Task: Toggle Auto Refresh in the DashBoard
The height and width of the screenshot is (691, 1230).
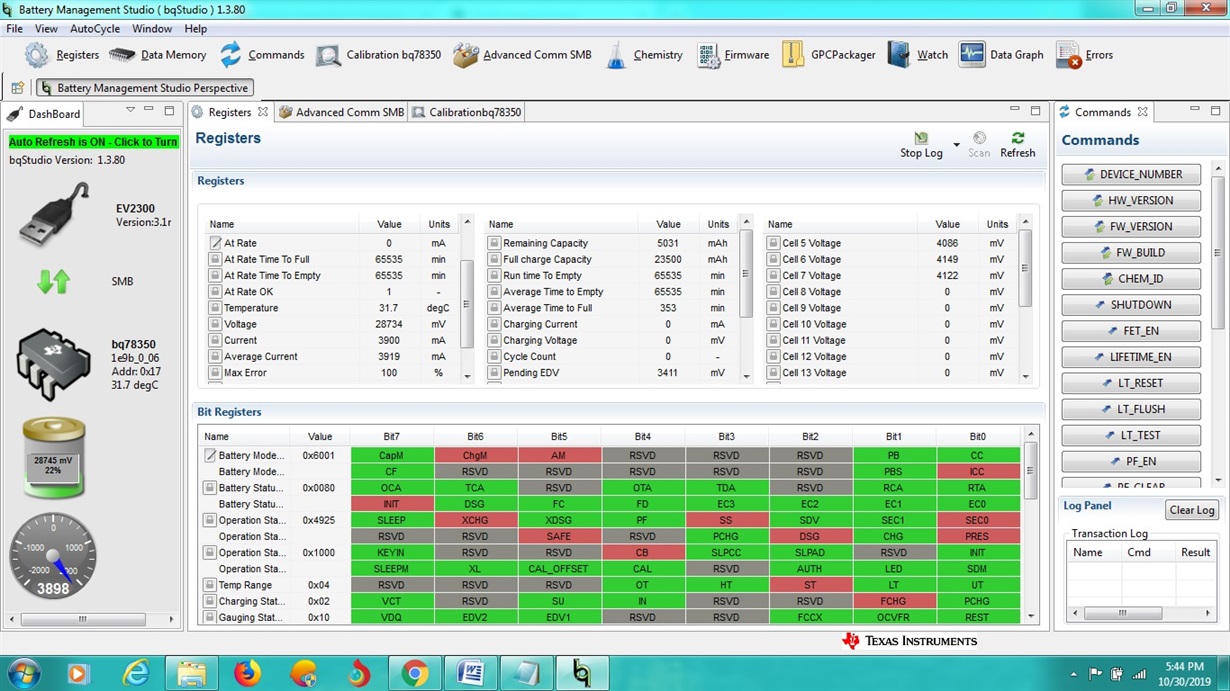Action: [x=93, y=142]
